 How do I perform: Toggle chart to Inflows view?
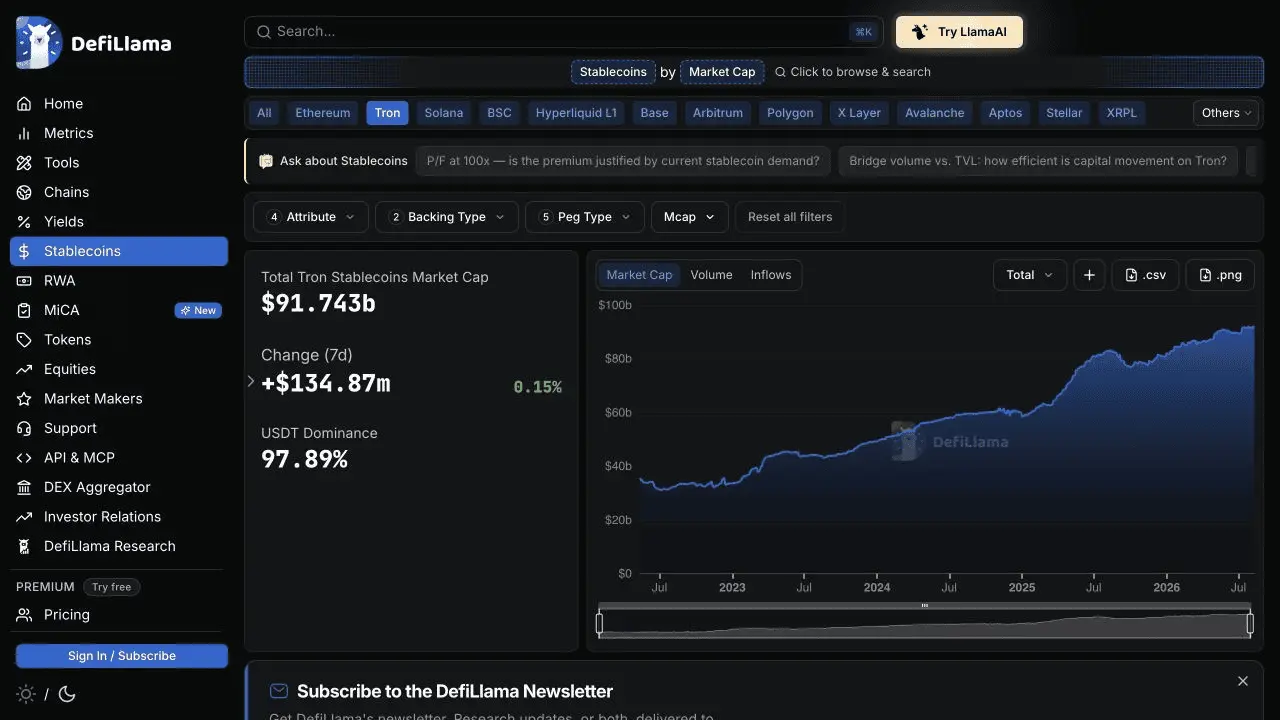771,275
